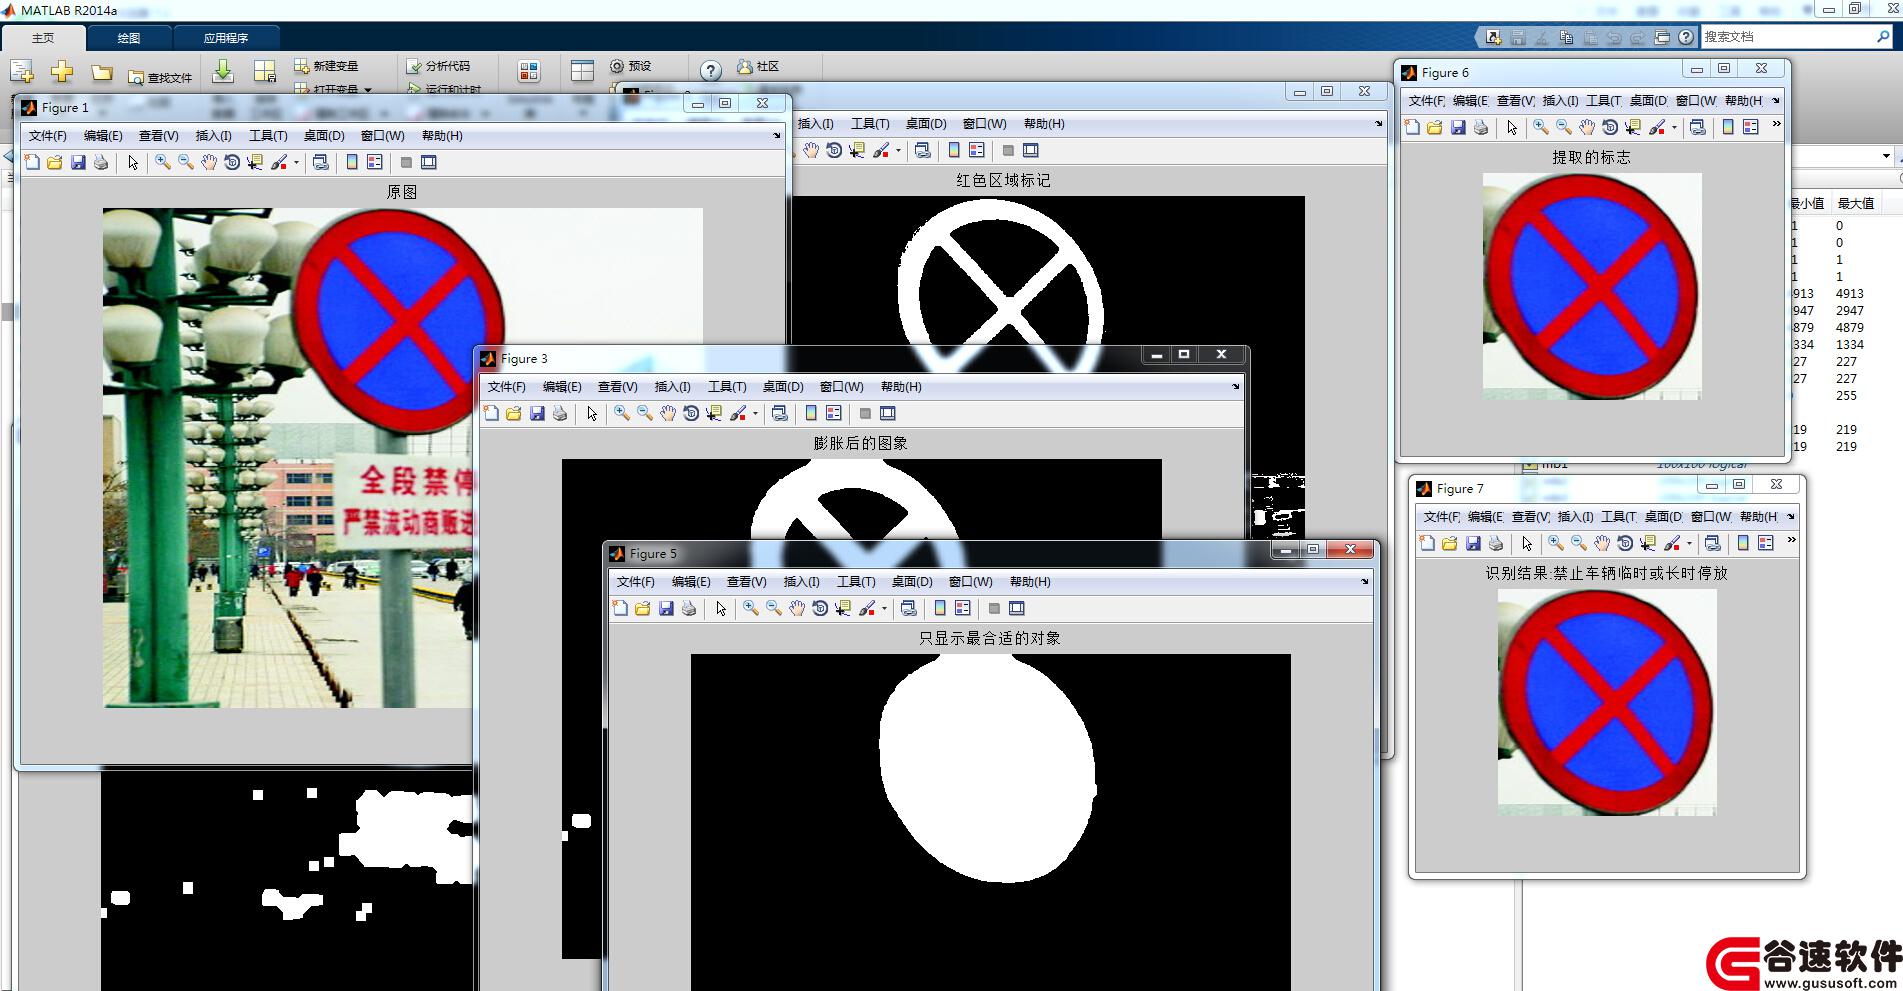1903x991 pixels.
Task: Click help icon in quick access toolbar
Action: pyautogui.click(x=1686, y=37)
